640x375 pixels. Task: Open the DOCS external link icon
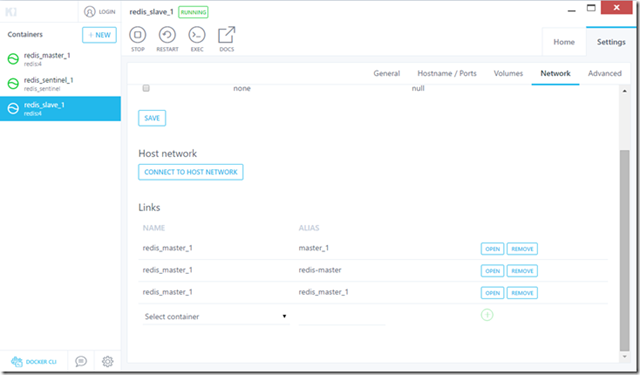click(x=227, y=35)
